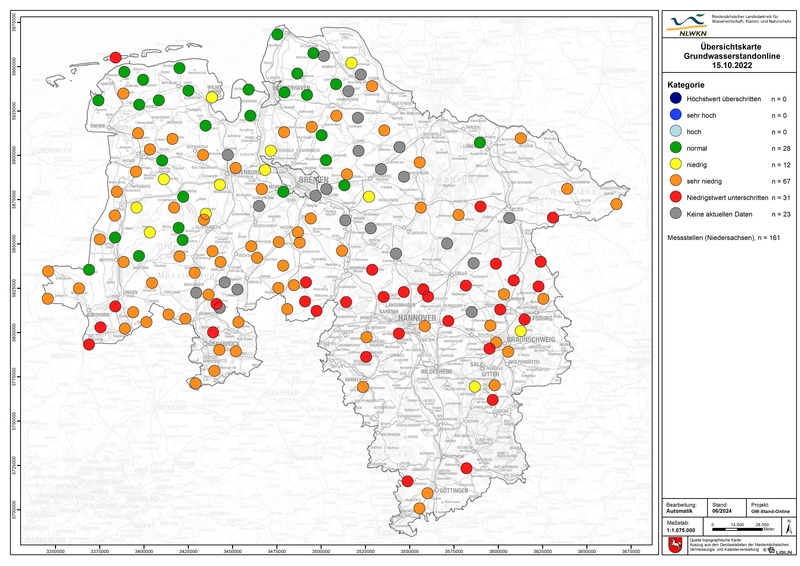Click the green 'normal' legend circle
This screenshot has width=800, height=566.
(678, 148)
